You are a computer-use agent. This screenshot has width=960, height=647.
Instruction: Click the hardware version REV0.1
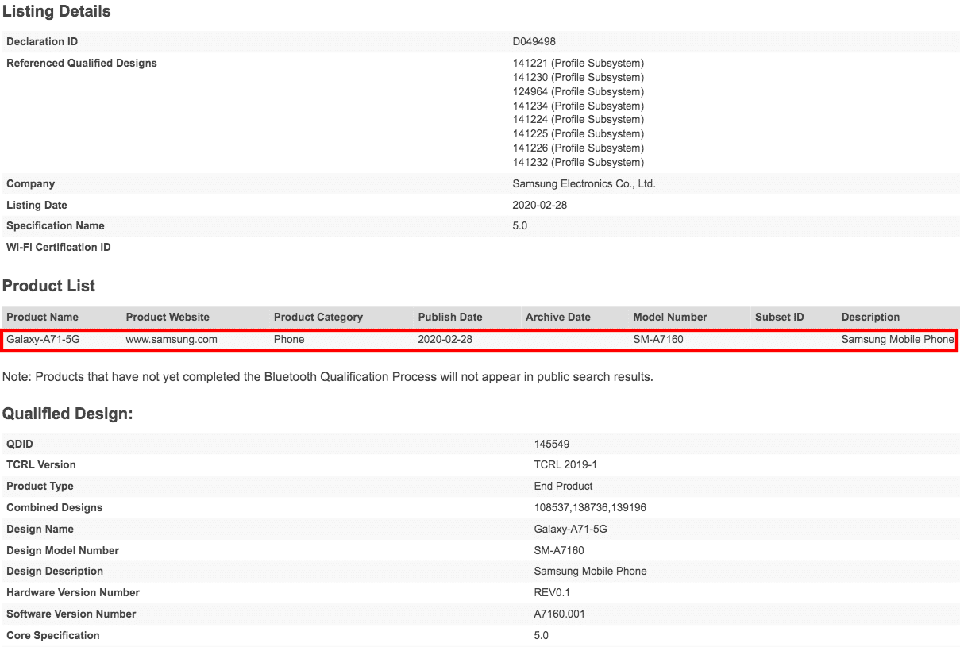[552, 593]
